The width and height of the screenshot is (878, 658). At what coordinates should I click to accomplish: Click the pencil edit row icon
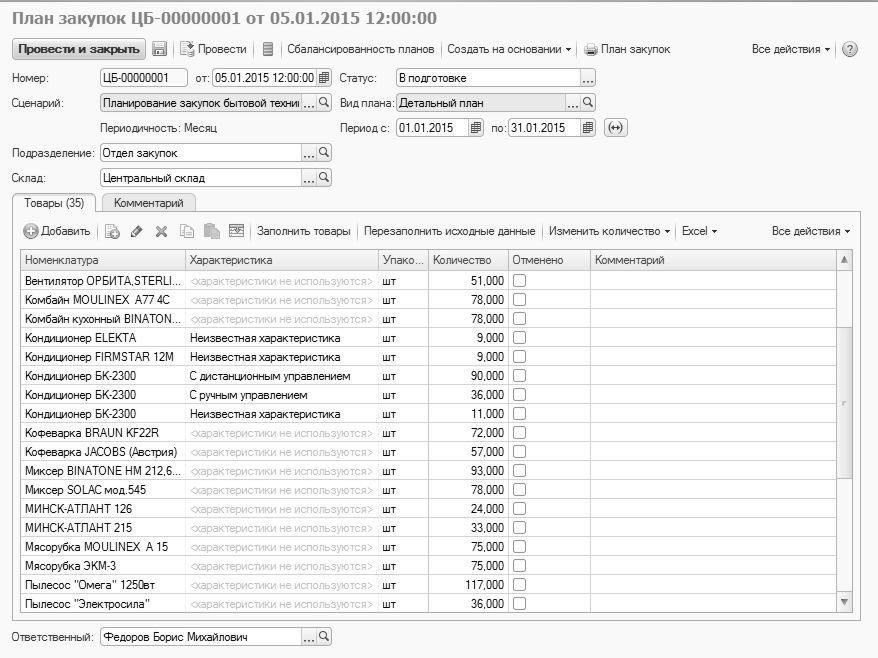[x=137, y=231]
